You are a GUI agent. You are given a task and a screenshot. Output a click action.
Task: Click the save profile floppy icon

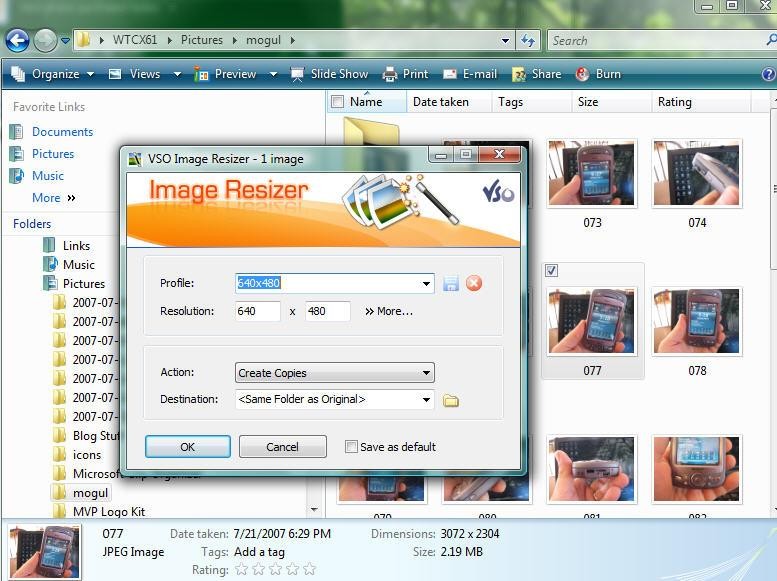click(450, 284)
